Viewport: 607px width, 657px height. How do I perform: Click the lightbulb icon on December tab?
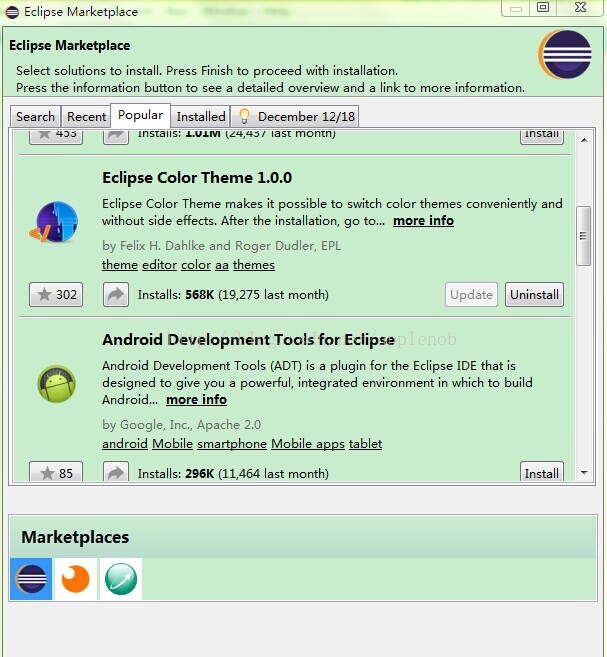244,116
